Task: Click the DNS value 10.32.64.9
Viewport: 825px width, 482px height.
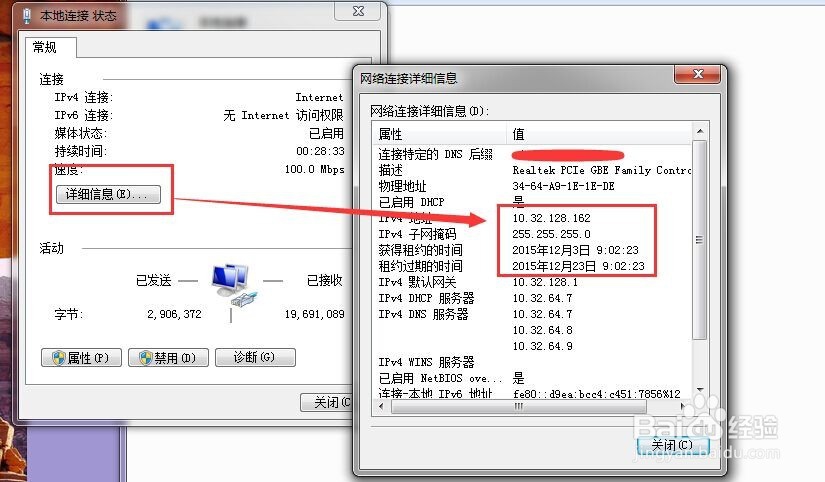Action: pos(542,346)
